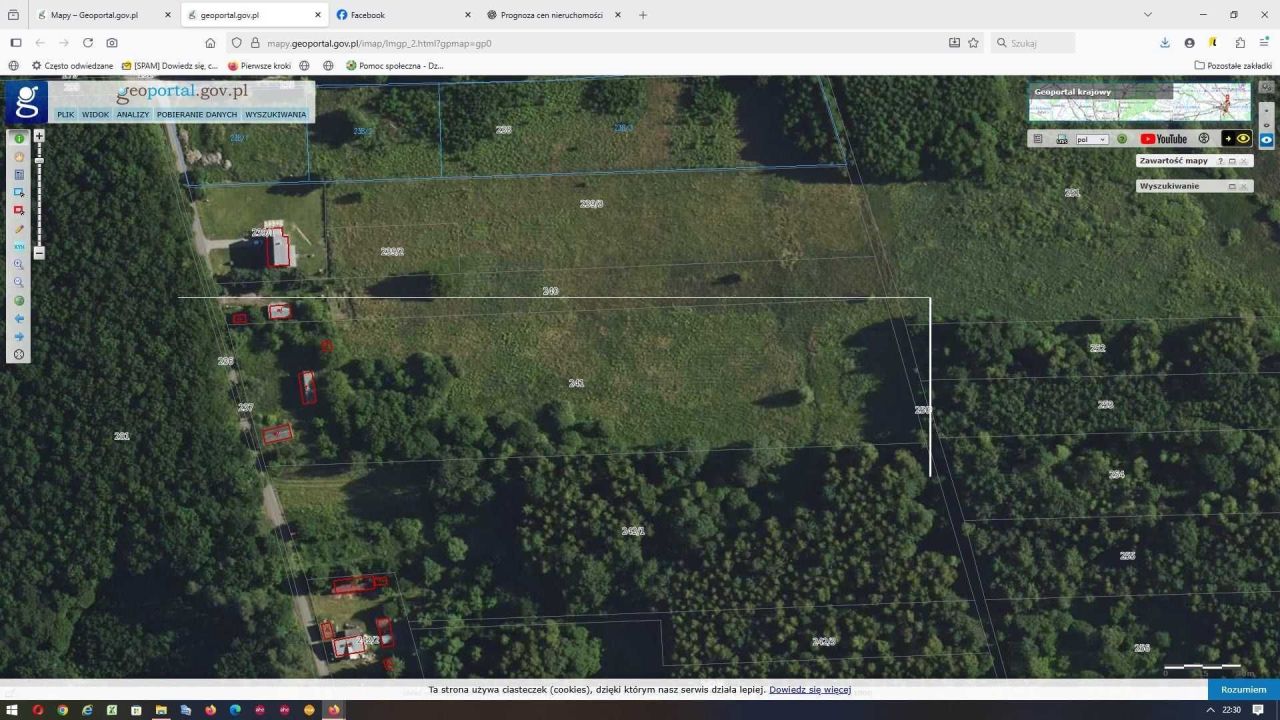
Task: Go to the previous map view arrow
Action: click(x=19, y=319)
